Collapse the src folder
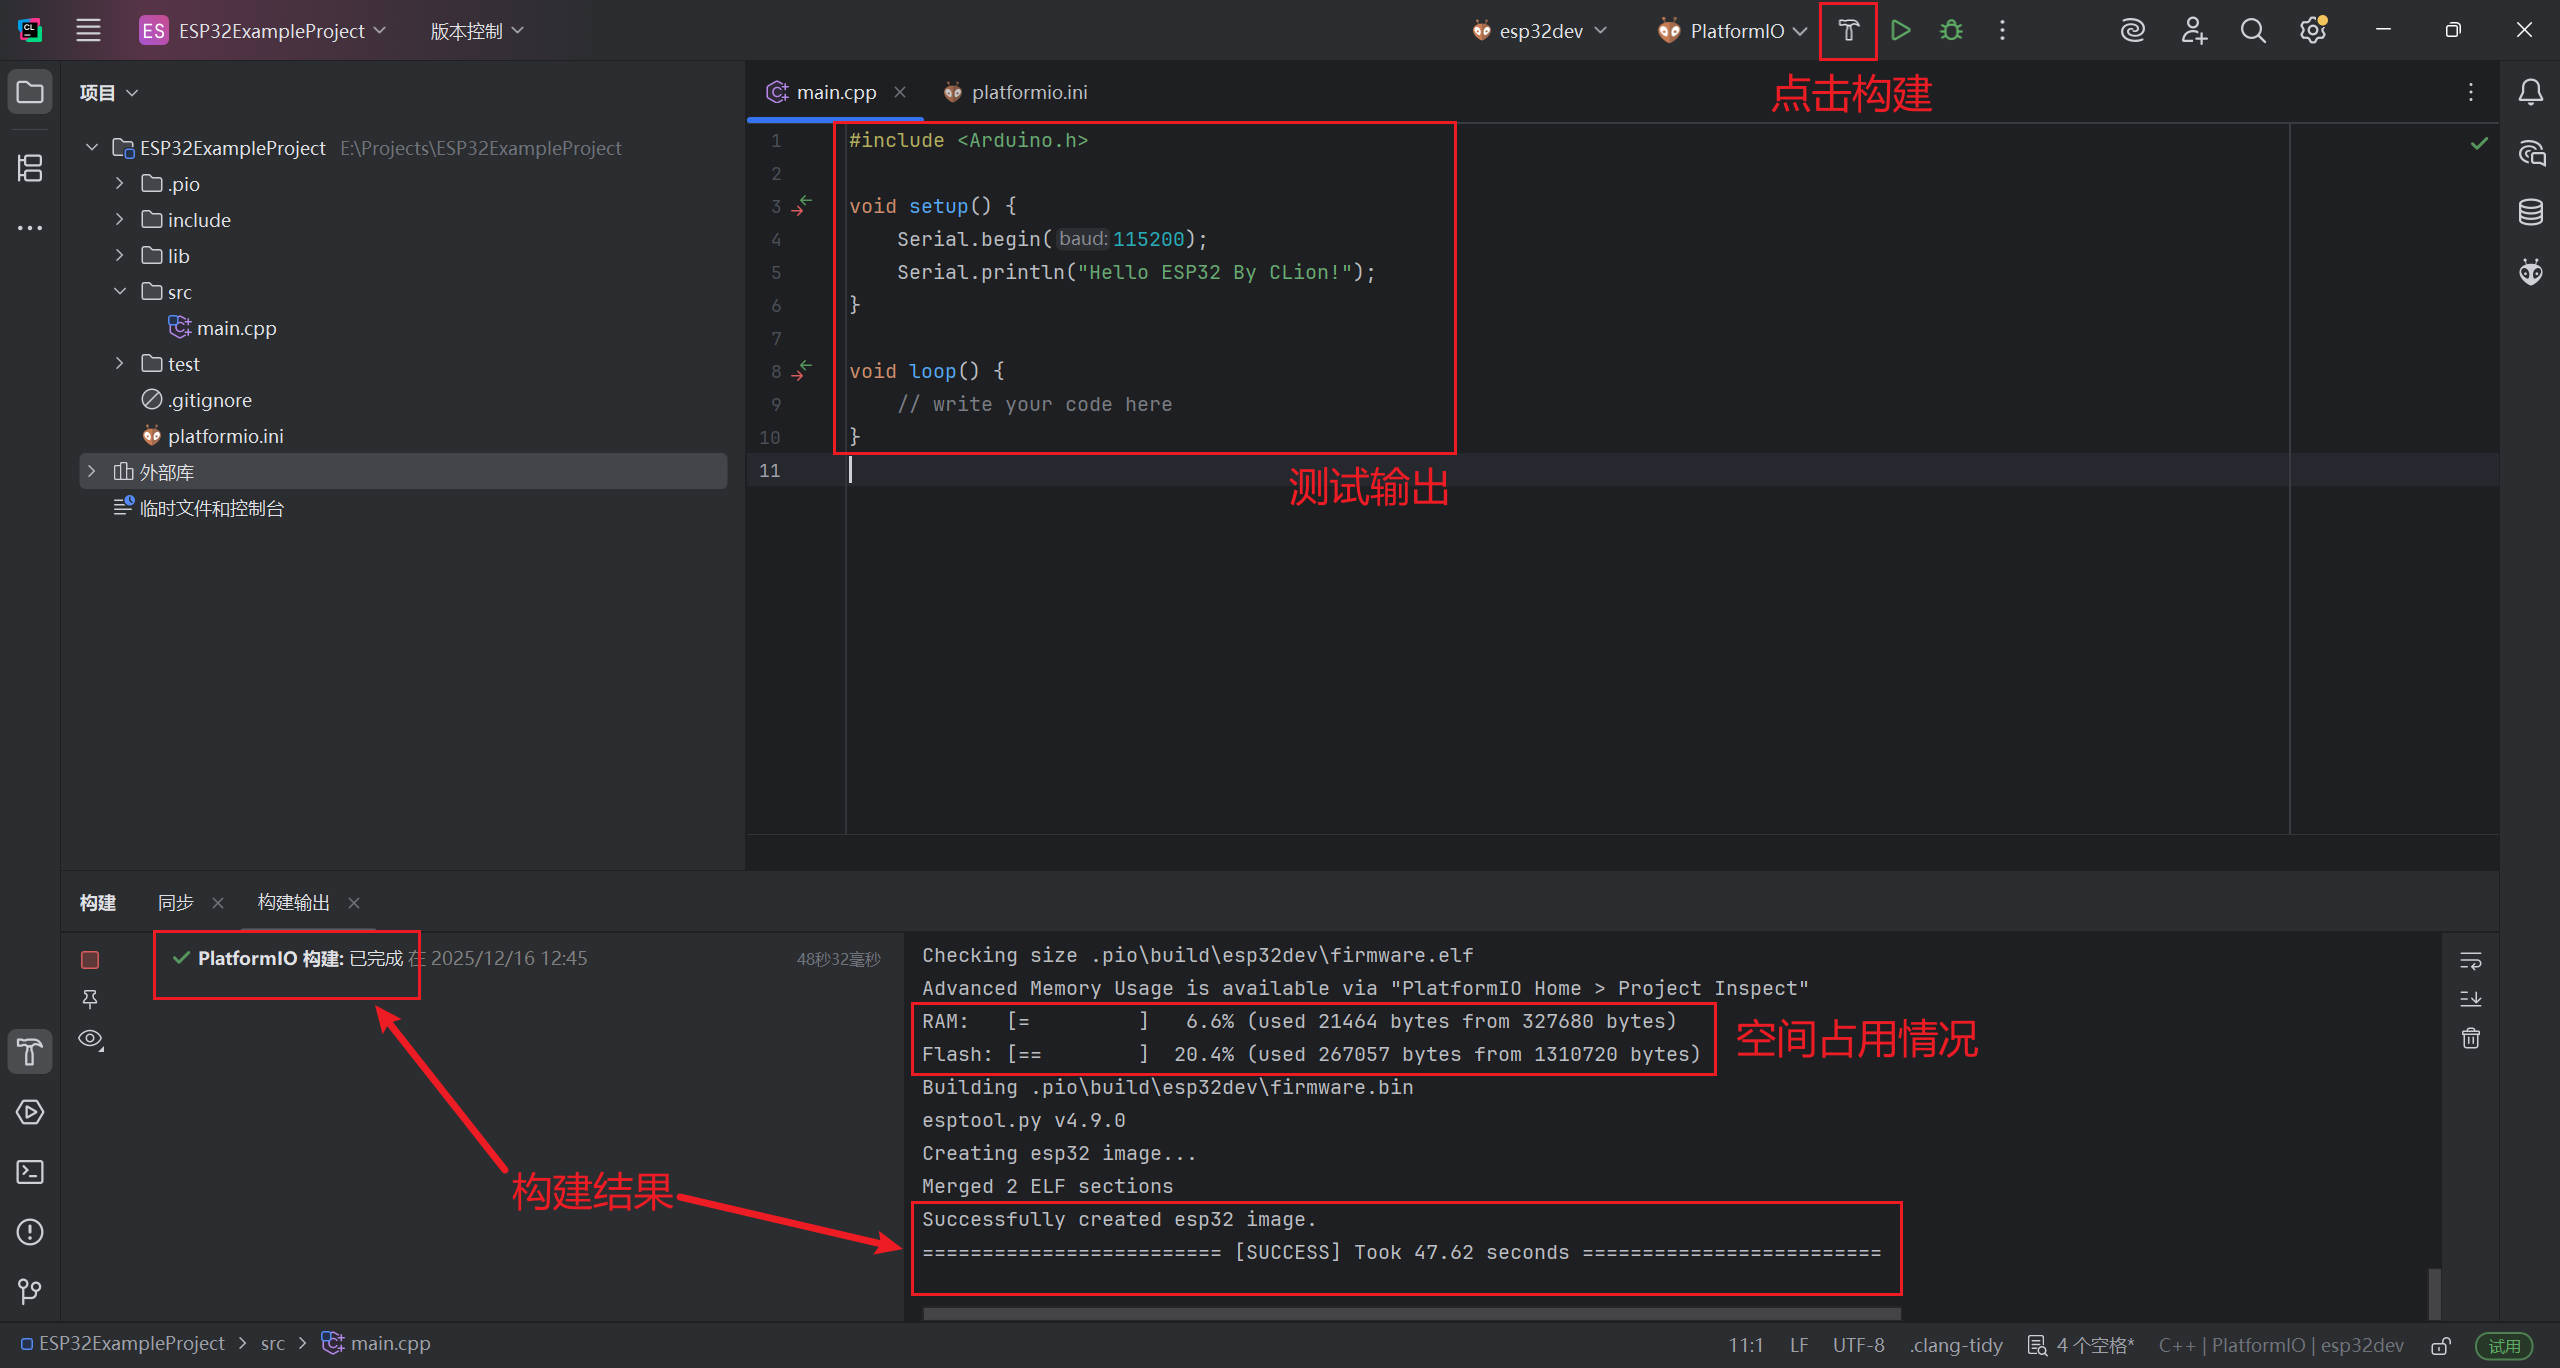Viewport: 2560px width, 1368px height. [119, 292]
